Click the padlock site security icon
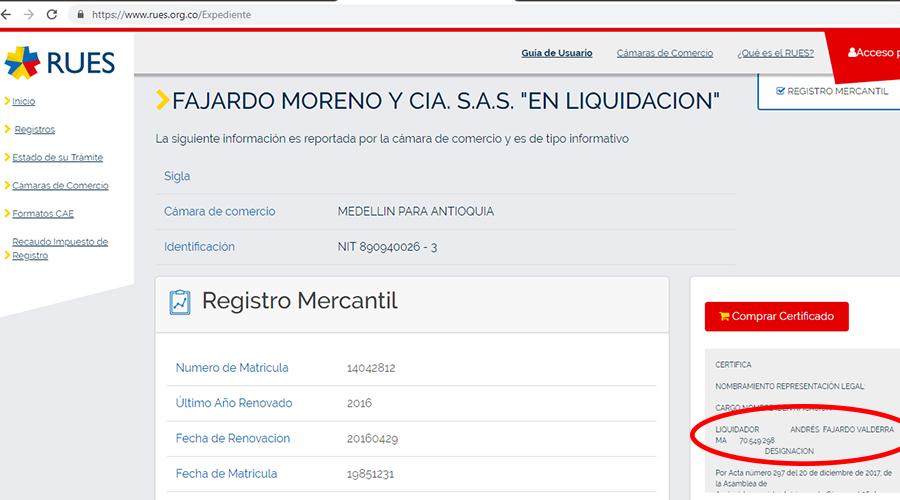Screen dimensions: 900x500 (80, 14)
